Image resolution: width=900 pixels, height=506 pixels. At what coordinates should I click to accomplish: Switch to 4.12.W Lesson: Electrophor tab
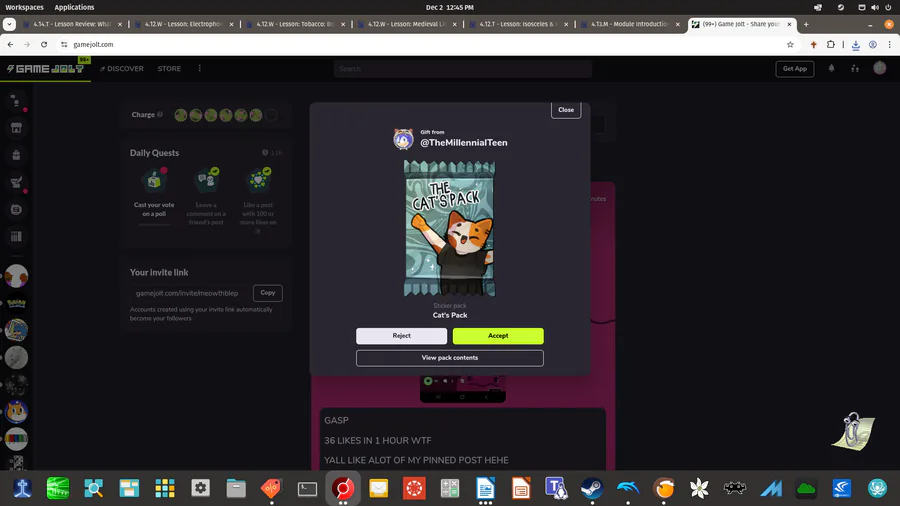(183, 24)
